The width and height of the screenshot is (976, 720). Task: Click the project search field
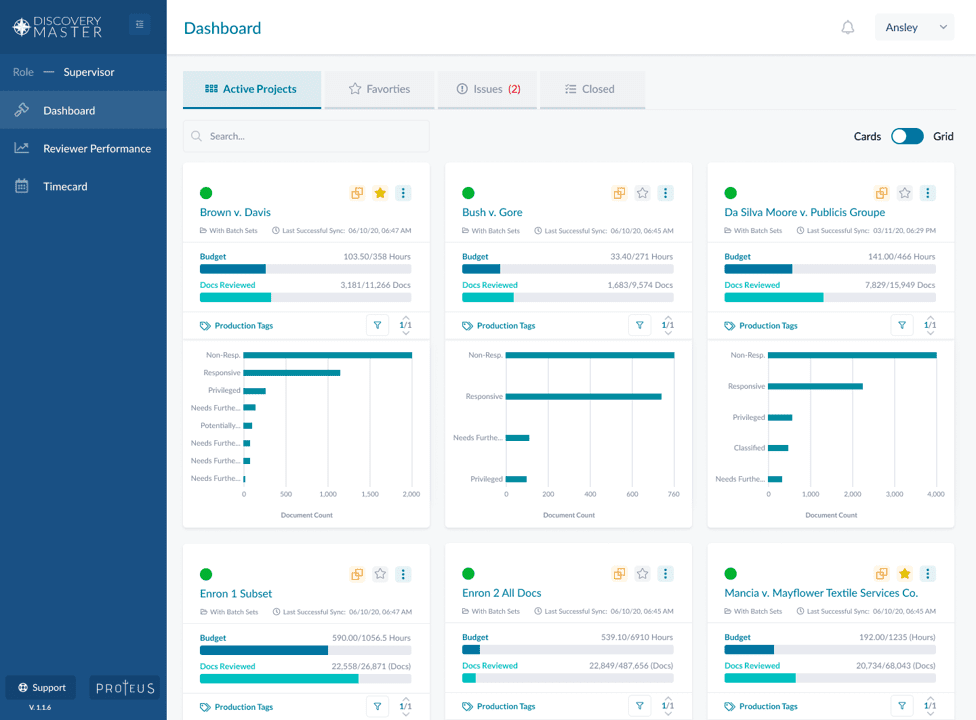coord(306,136)
